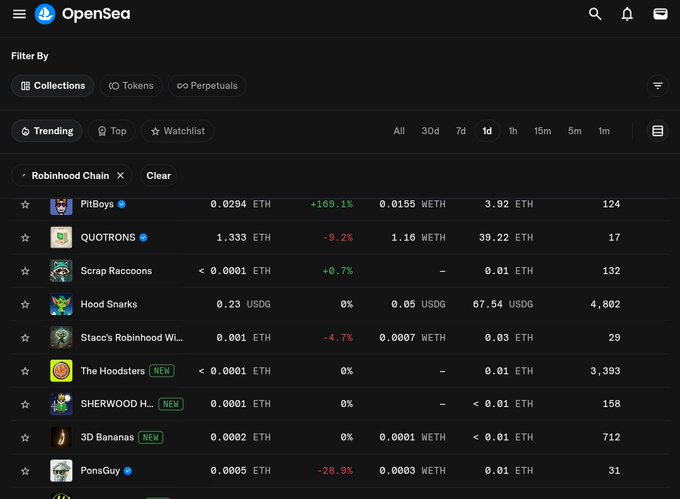Select the 1h time range
This screenshot has height=499, width=680.
(x=513, y=131)
